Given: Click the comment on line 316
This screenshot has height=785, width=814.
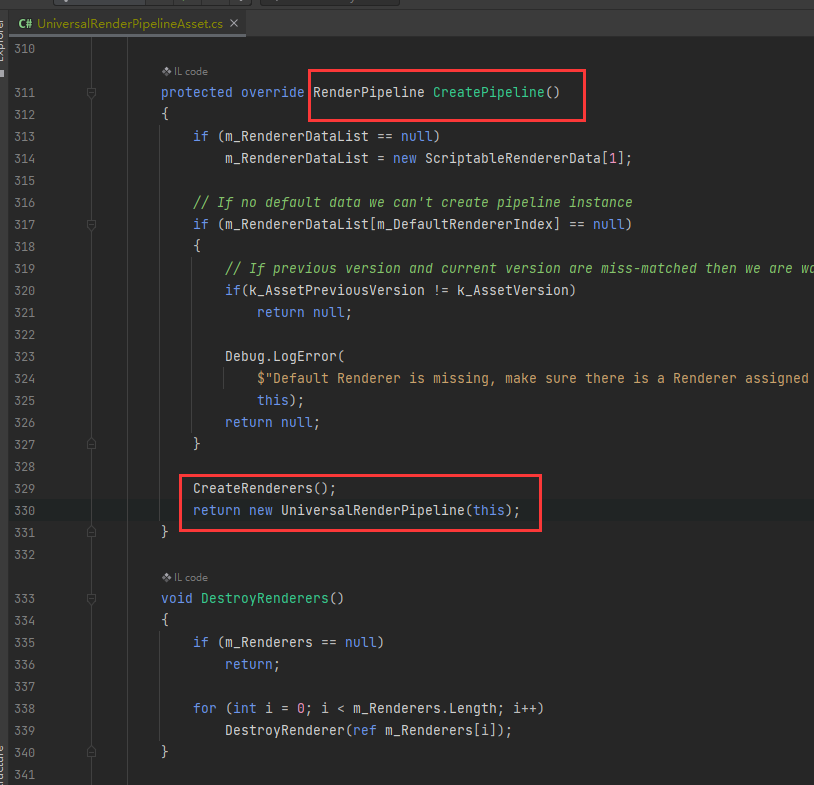Looking at the screenshot, I should pyautogui.click(x=413, y=202).
